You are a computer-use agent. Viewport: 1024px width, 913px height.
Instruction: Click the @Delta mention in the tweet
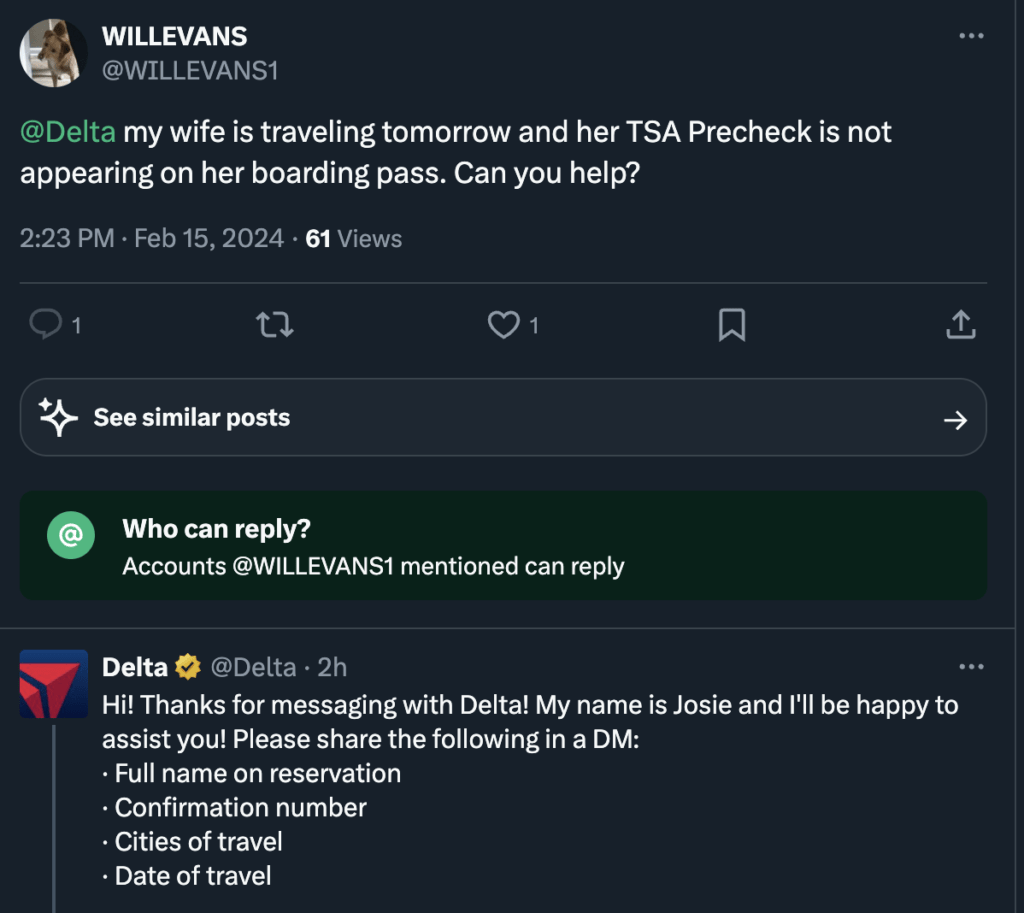click(x=68, y=132)
